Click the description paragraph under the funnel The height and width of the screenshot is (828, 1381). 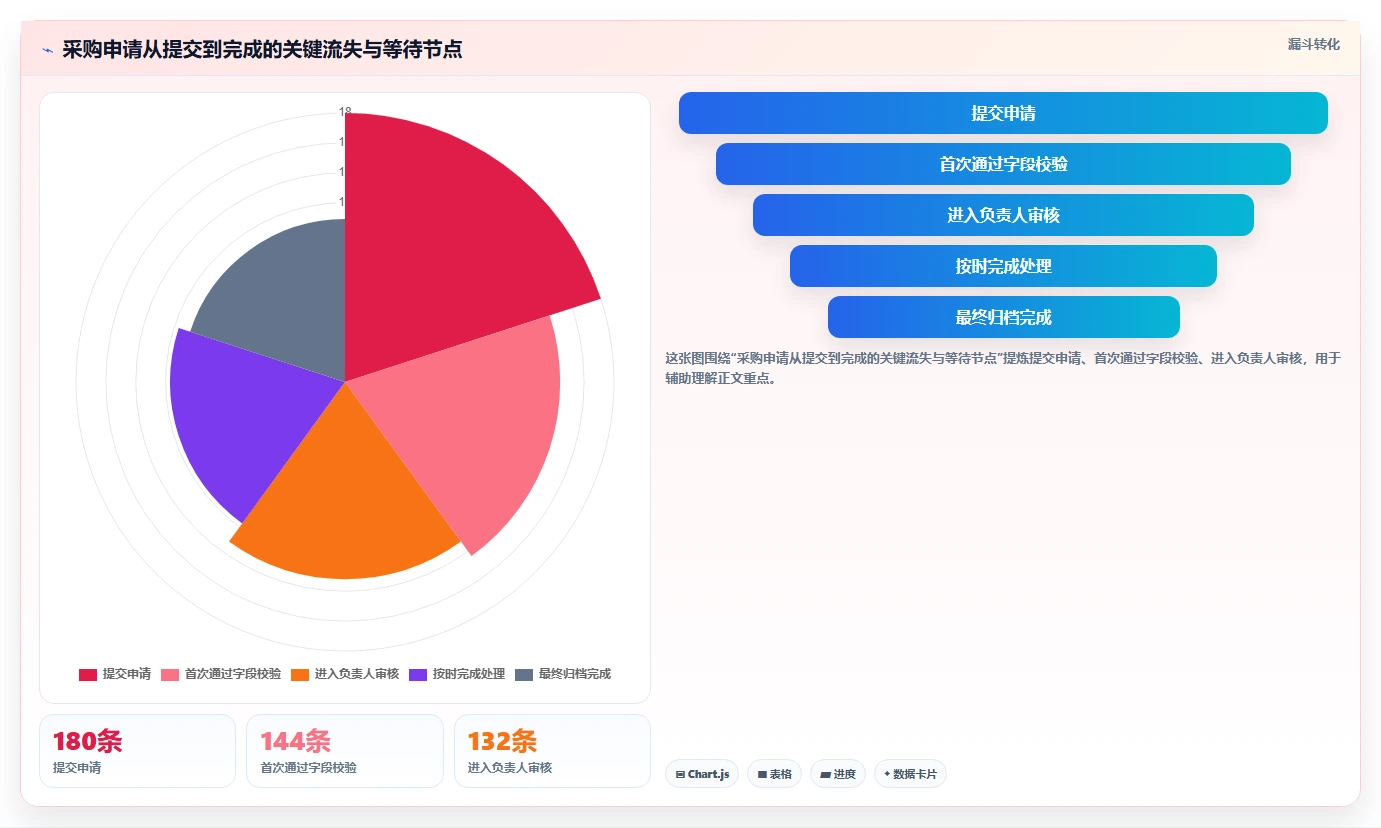tap(1003, 368)
